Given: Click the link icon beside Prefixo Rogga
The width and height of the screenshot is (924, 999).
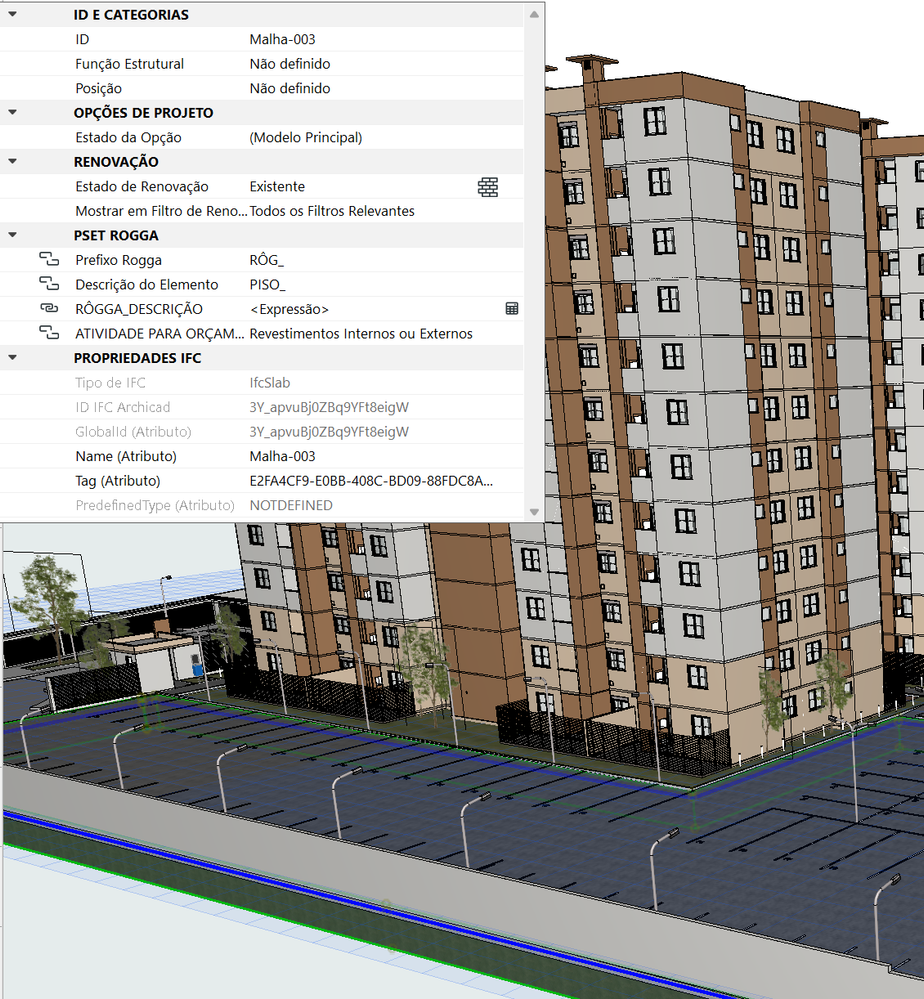Looking at the screenshot, I should [49, 259].
